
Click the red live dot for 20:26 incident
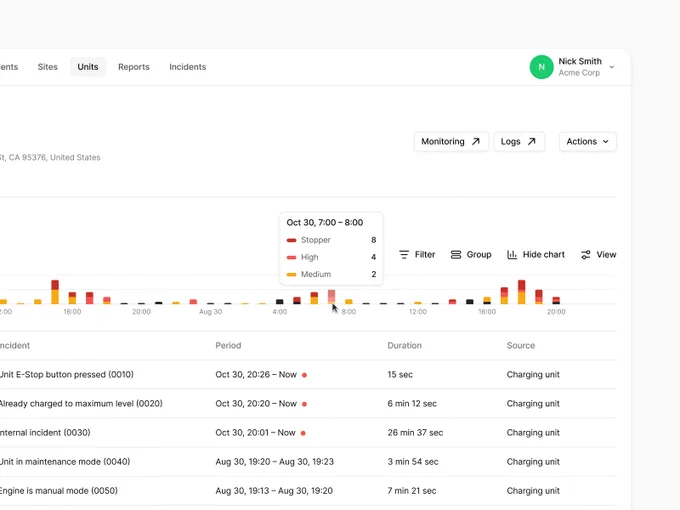coord(304,375)
